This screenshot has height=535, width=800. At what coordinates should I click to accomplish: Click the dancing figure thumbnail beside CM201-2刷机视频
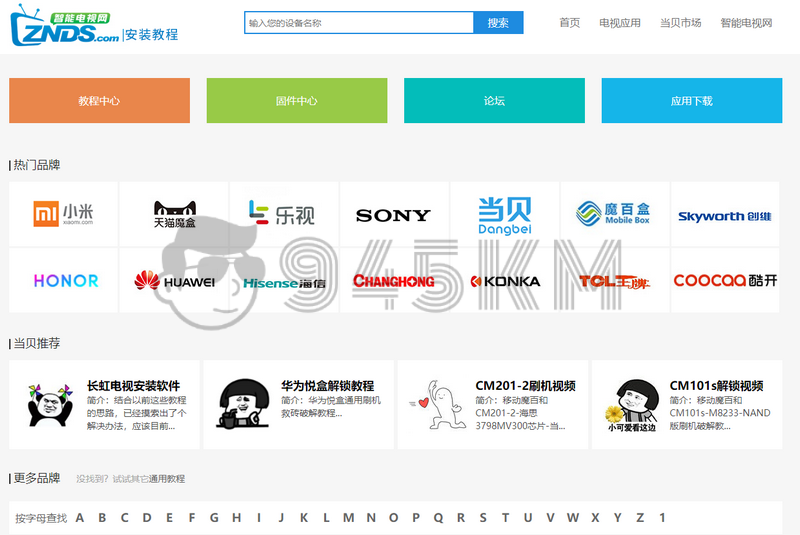click(438, 404)
